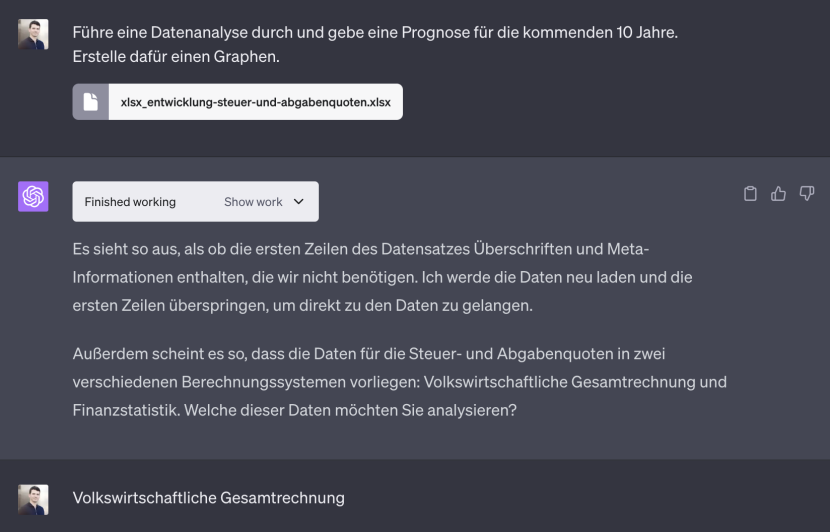Viewport: 830px width, 532px height.
Task: Click the 'Erstelle dafür einen Graphen' line
Action: click(176, 57)
